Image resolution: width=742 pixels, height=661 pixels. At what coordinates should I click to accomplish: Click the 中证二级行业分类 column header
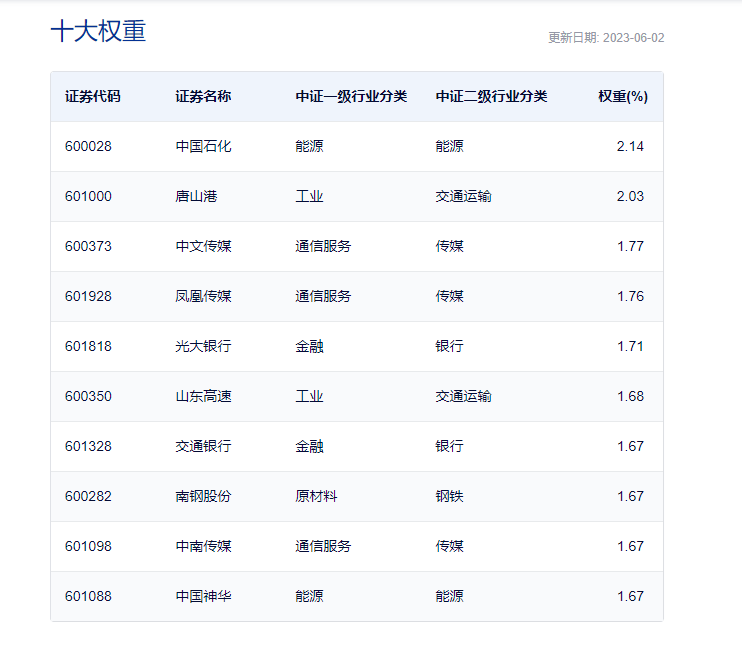point(491,97)
